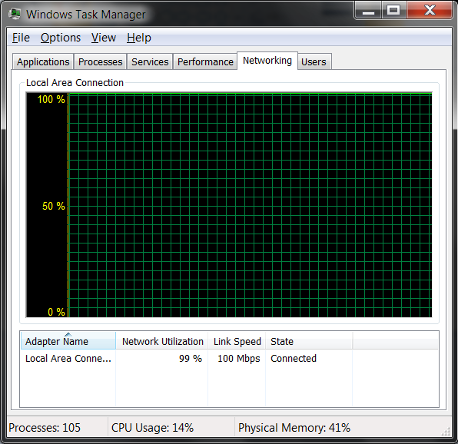This screenshot has height=444, width=458.
Task: Click the Physical Memory: 41% status entry
Action: [294, 428]
